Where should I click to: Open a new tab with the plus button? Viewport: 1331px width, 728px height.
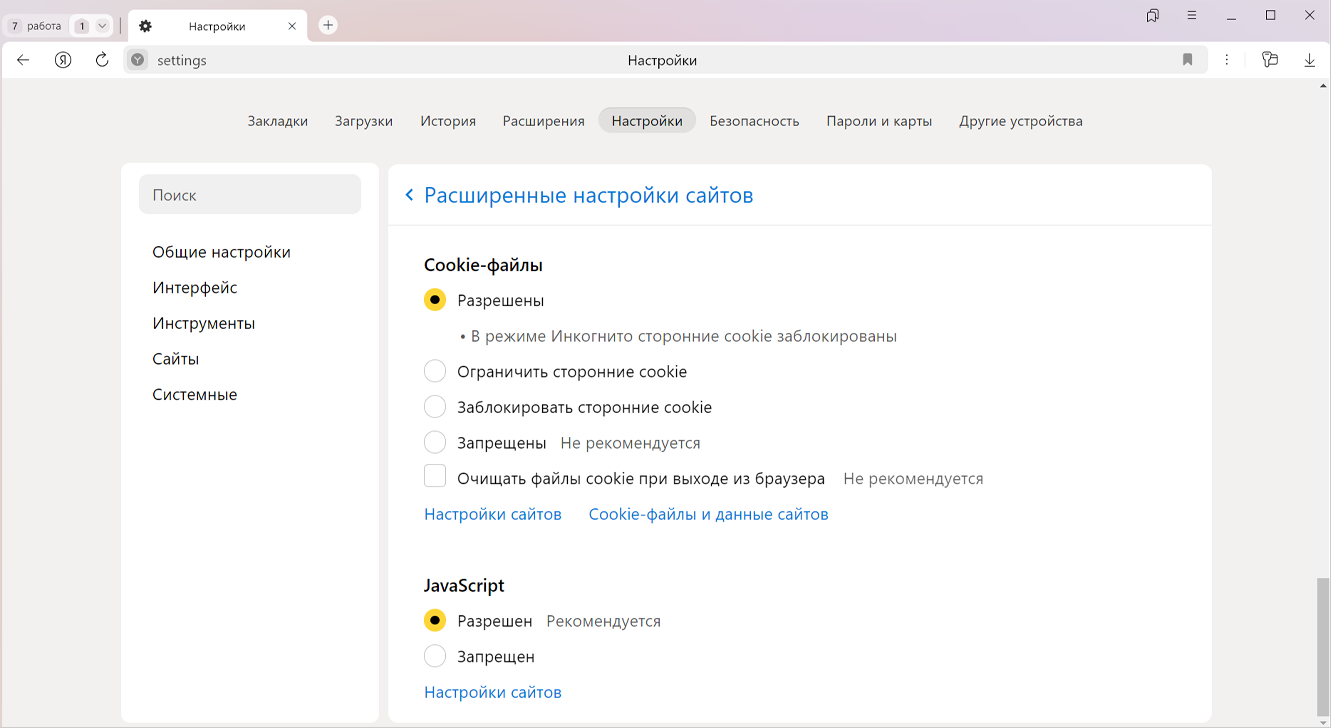328,26
